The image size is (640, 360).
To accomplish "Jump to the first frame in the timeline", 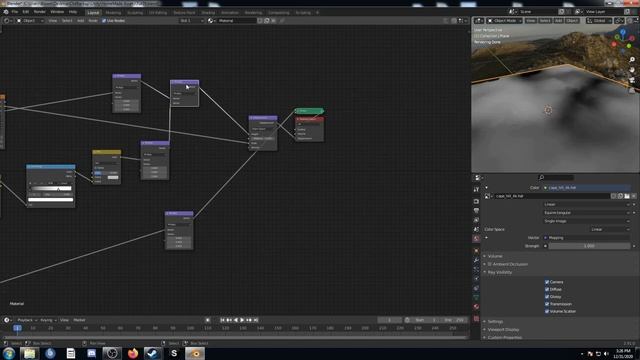I will click(222, 320).
